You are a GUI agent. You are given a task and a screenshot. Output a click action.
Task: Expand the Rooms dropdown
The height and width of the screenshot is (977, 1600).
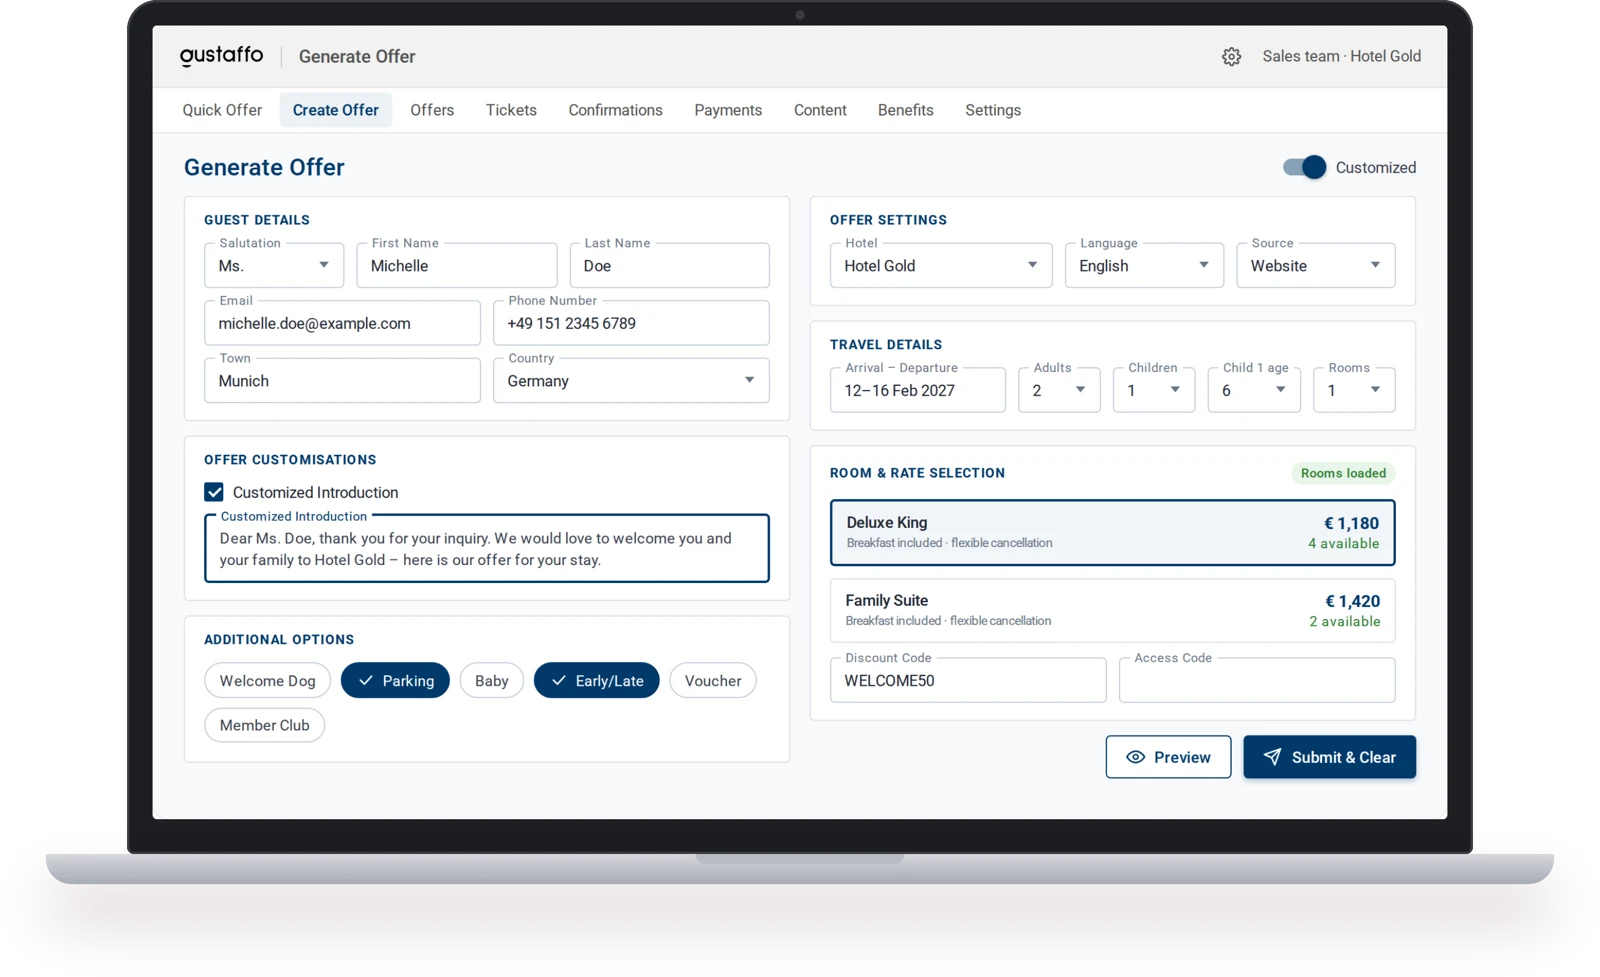1354,390
